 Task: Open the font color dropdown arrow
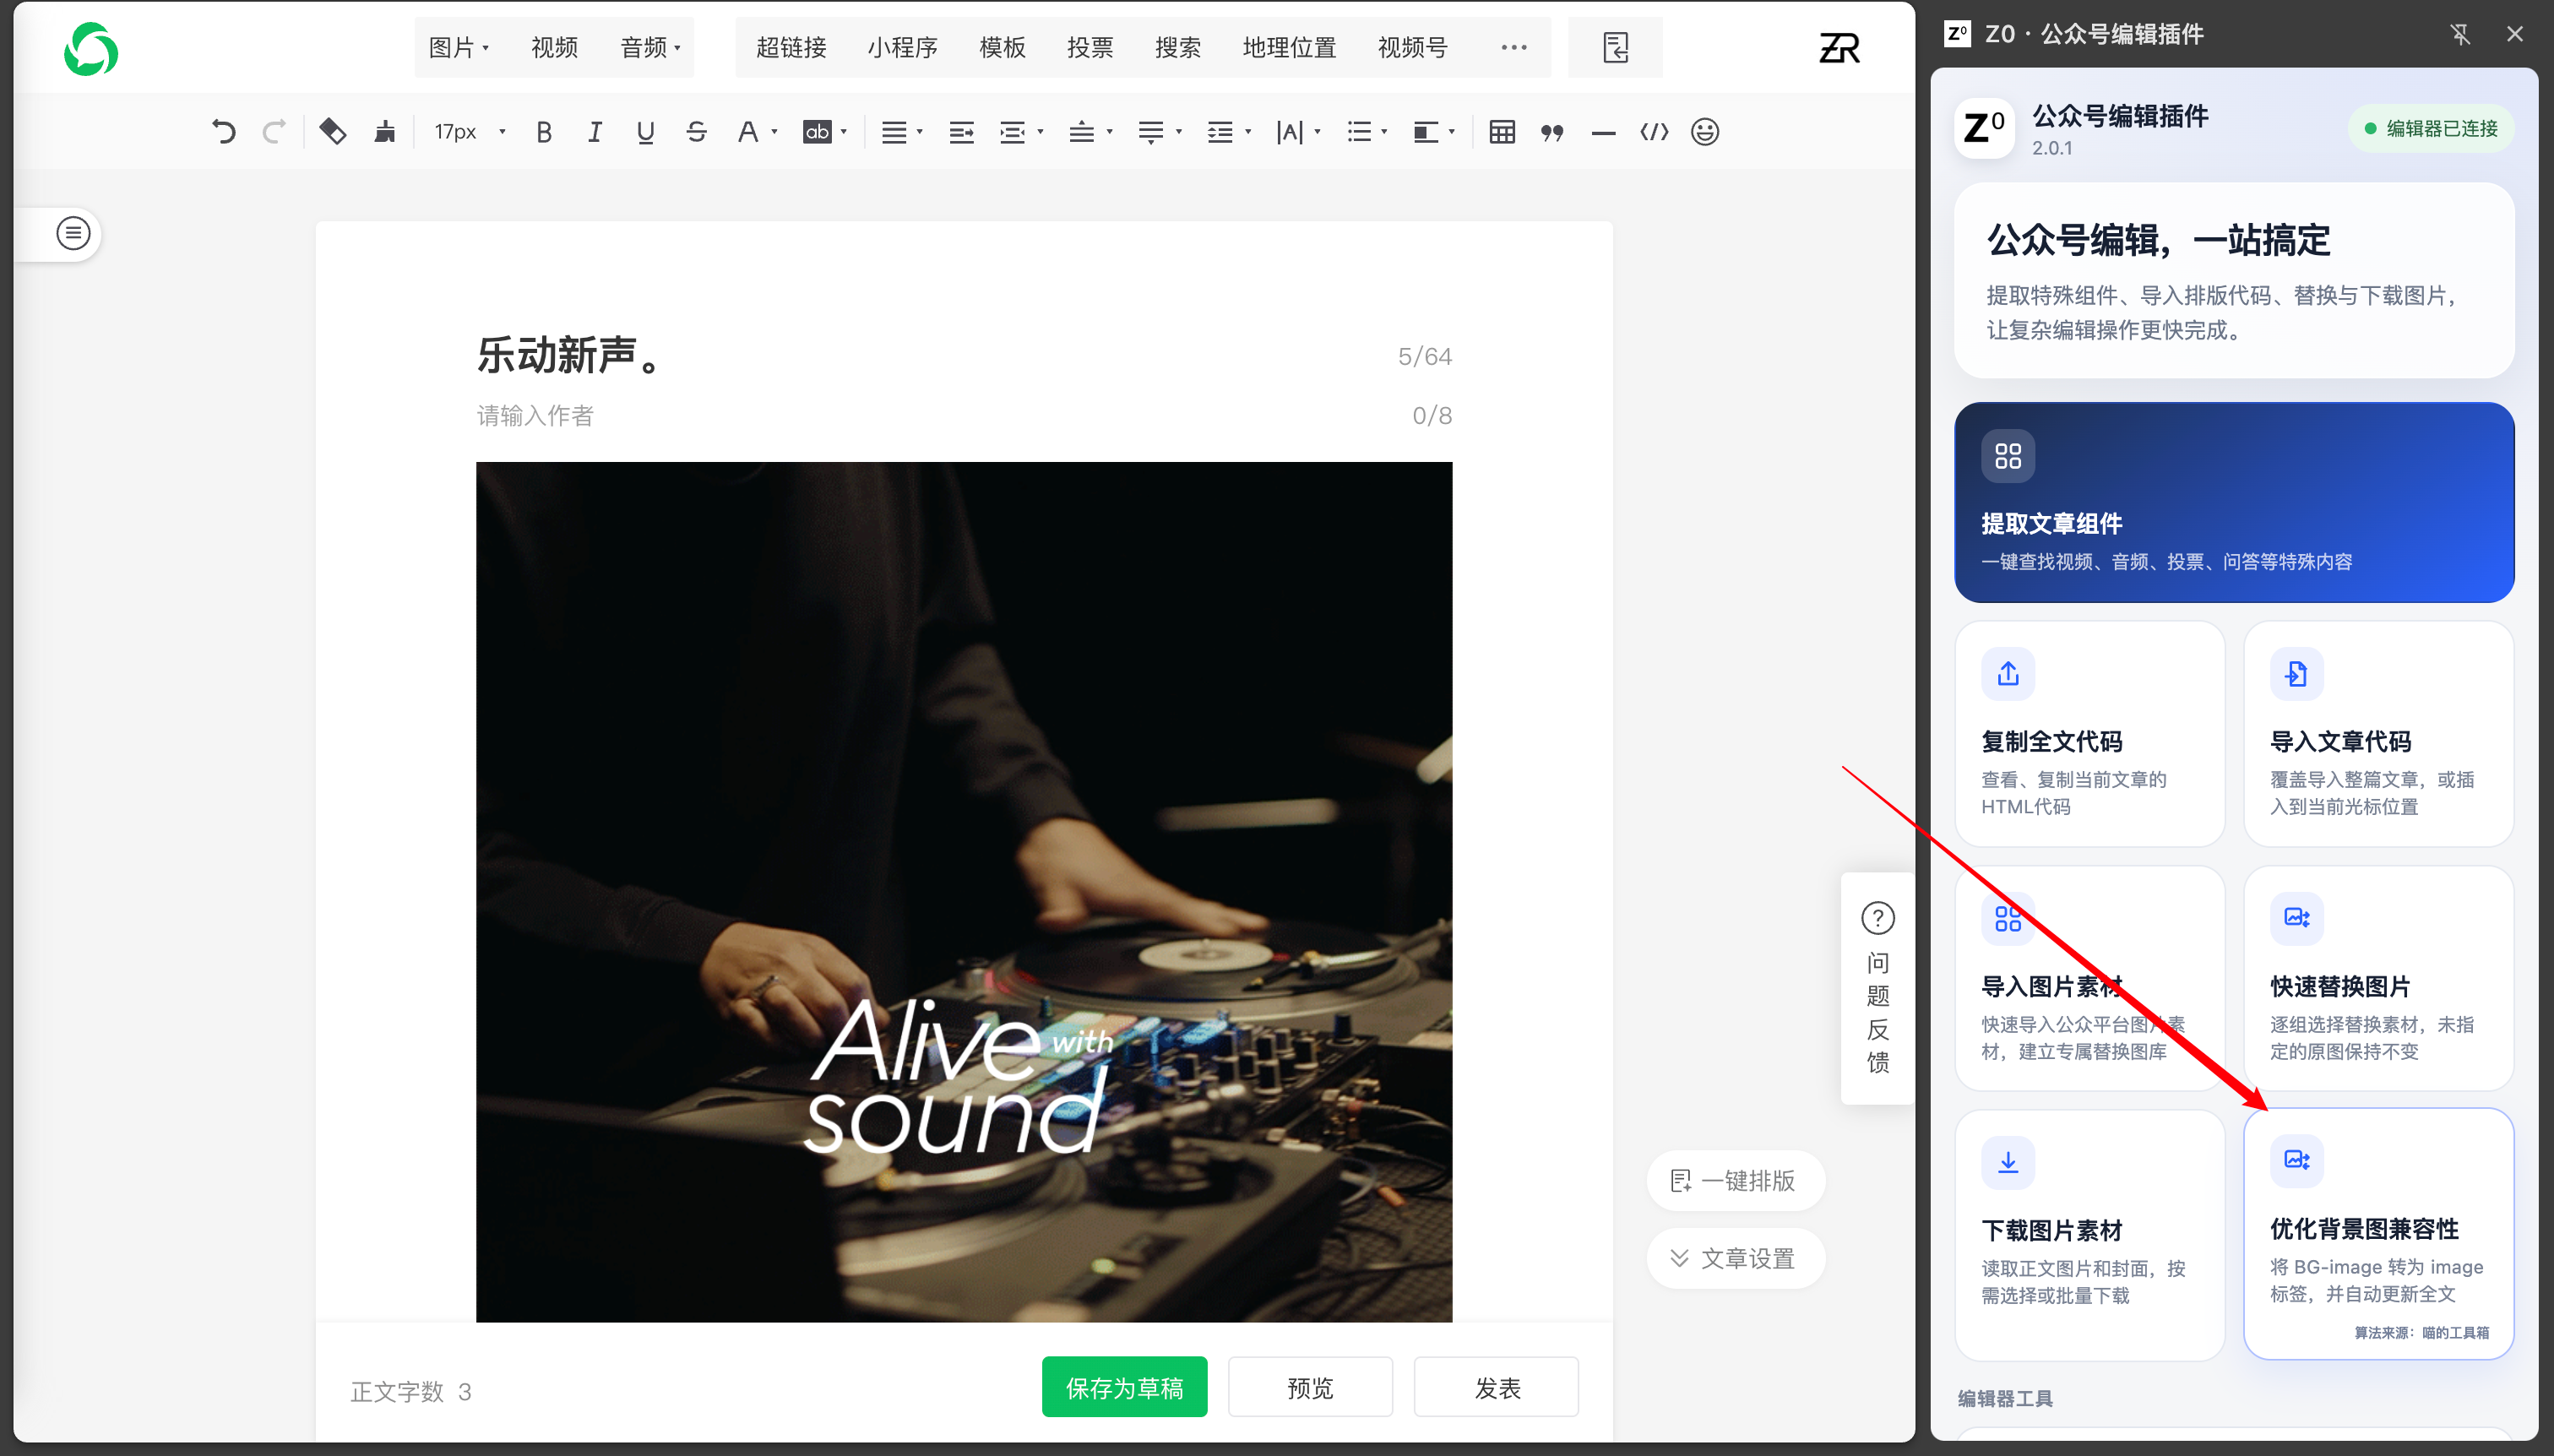[x=774, y=132]
